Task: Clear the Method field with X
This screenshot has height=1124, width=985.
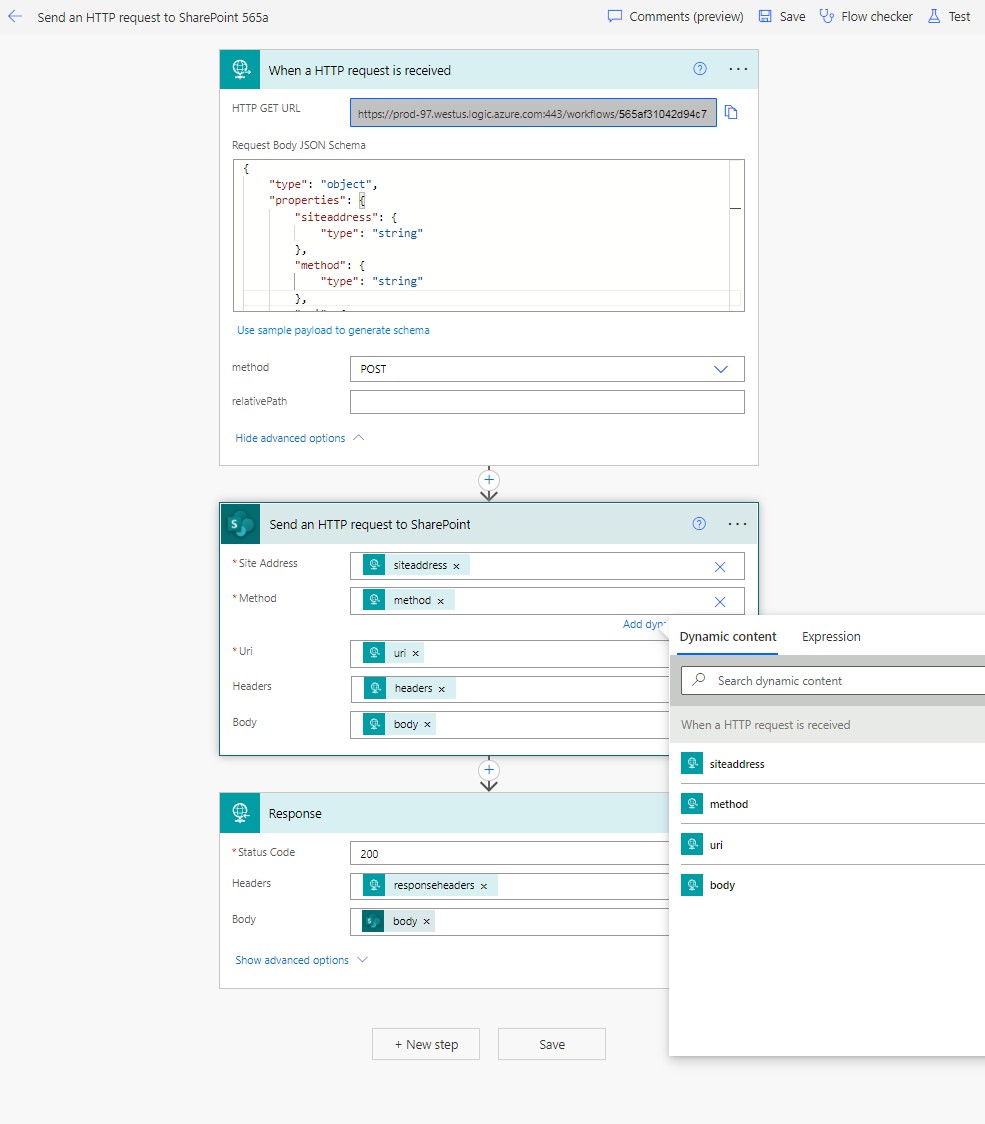Action: [720, 601]
